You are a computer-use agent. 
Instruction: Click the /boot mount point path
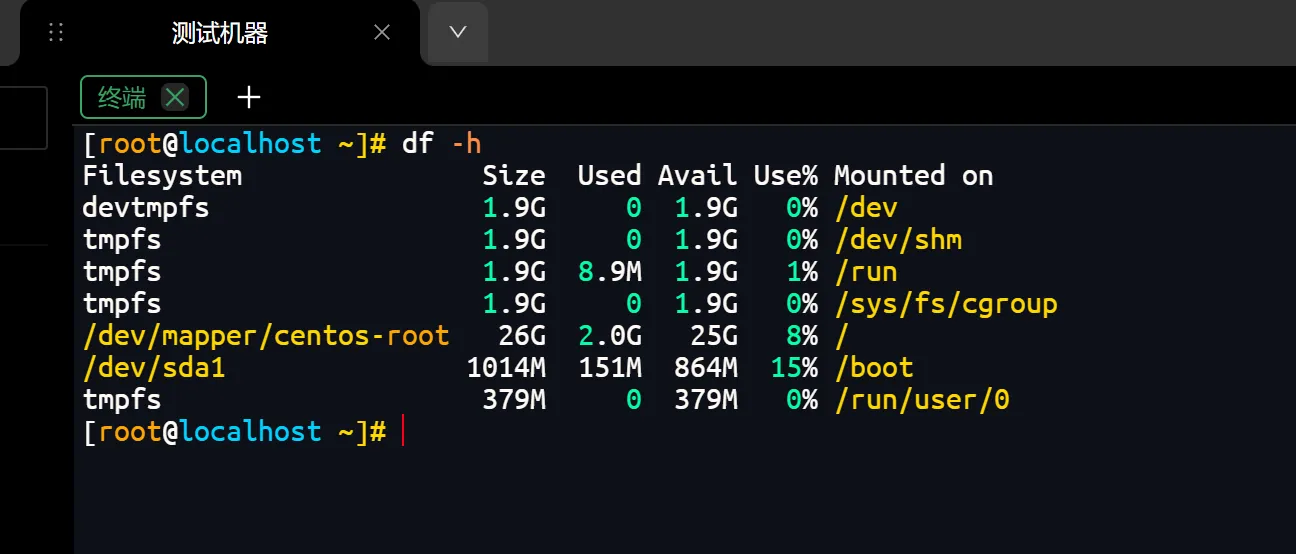coord(873,368)
